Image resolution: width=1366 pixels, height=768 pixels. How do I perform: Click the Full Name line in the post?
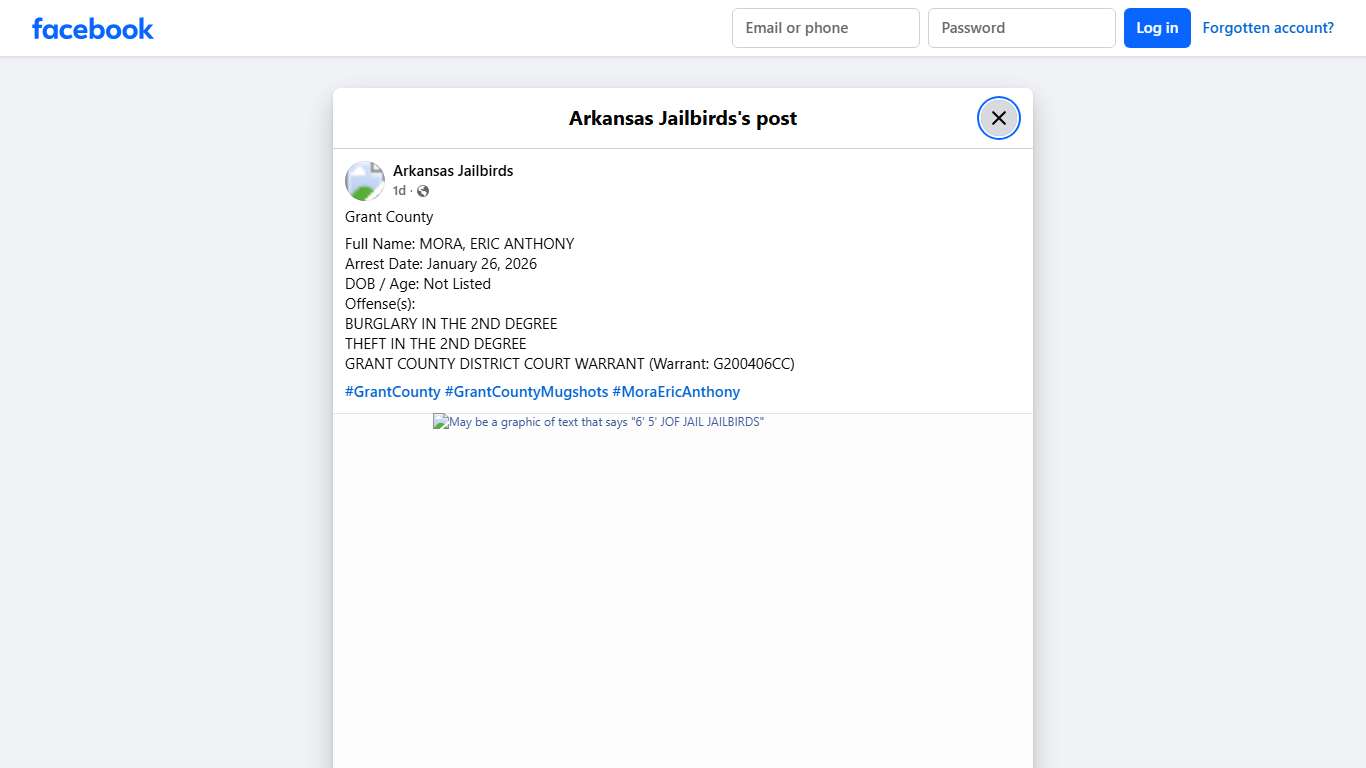tap(459, 244)
